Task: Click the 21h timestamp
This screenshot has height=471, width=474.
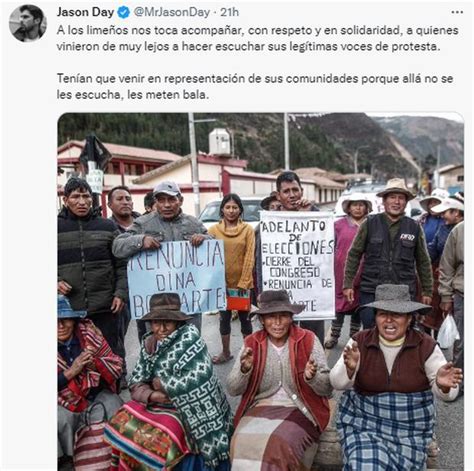Action: 229,12
